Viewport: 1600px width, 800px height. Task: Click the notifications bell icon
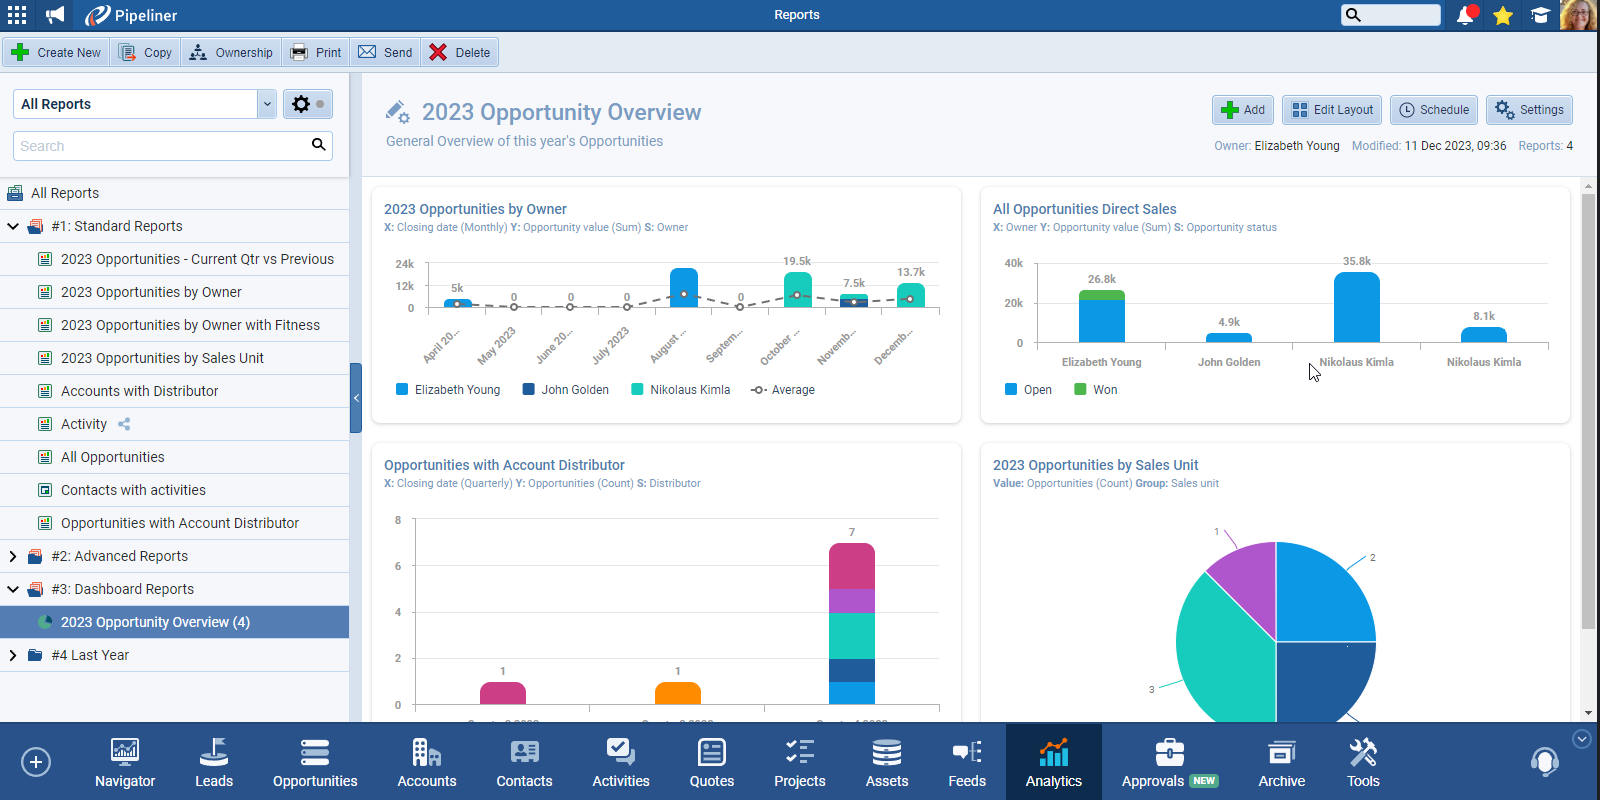point(1465,15)
